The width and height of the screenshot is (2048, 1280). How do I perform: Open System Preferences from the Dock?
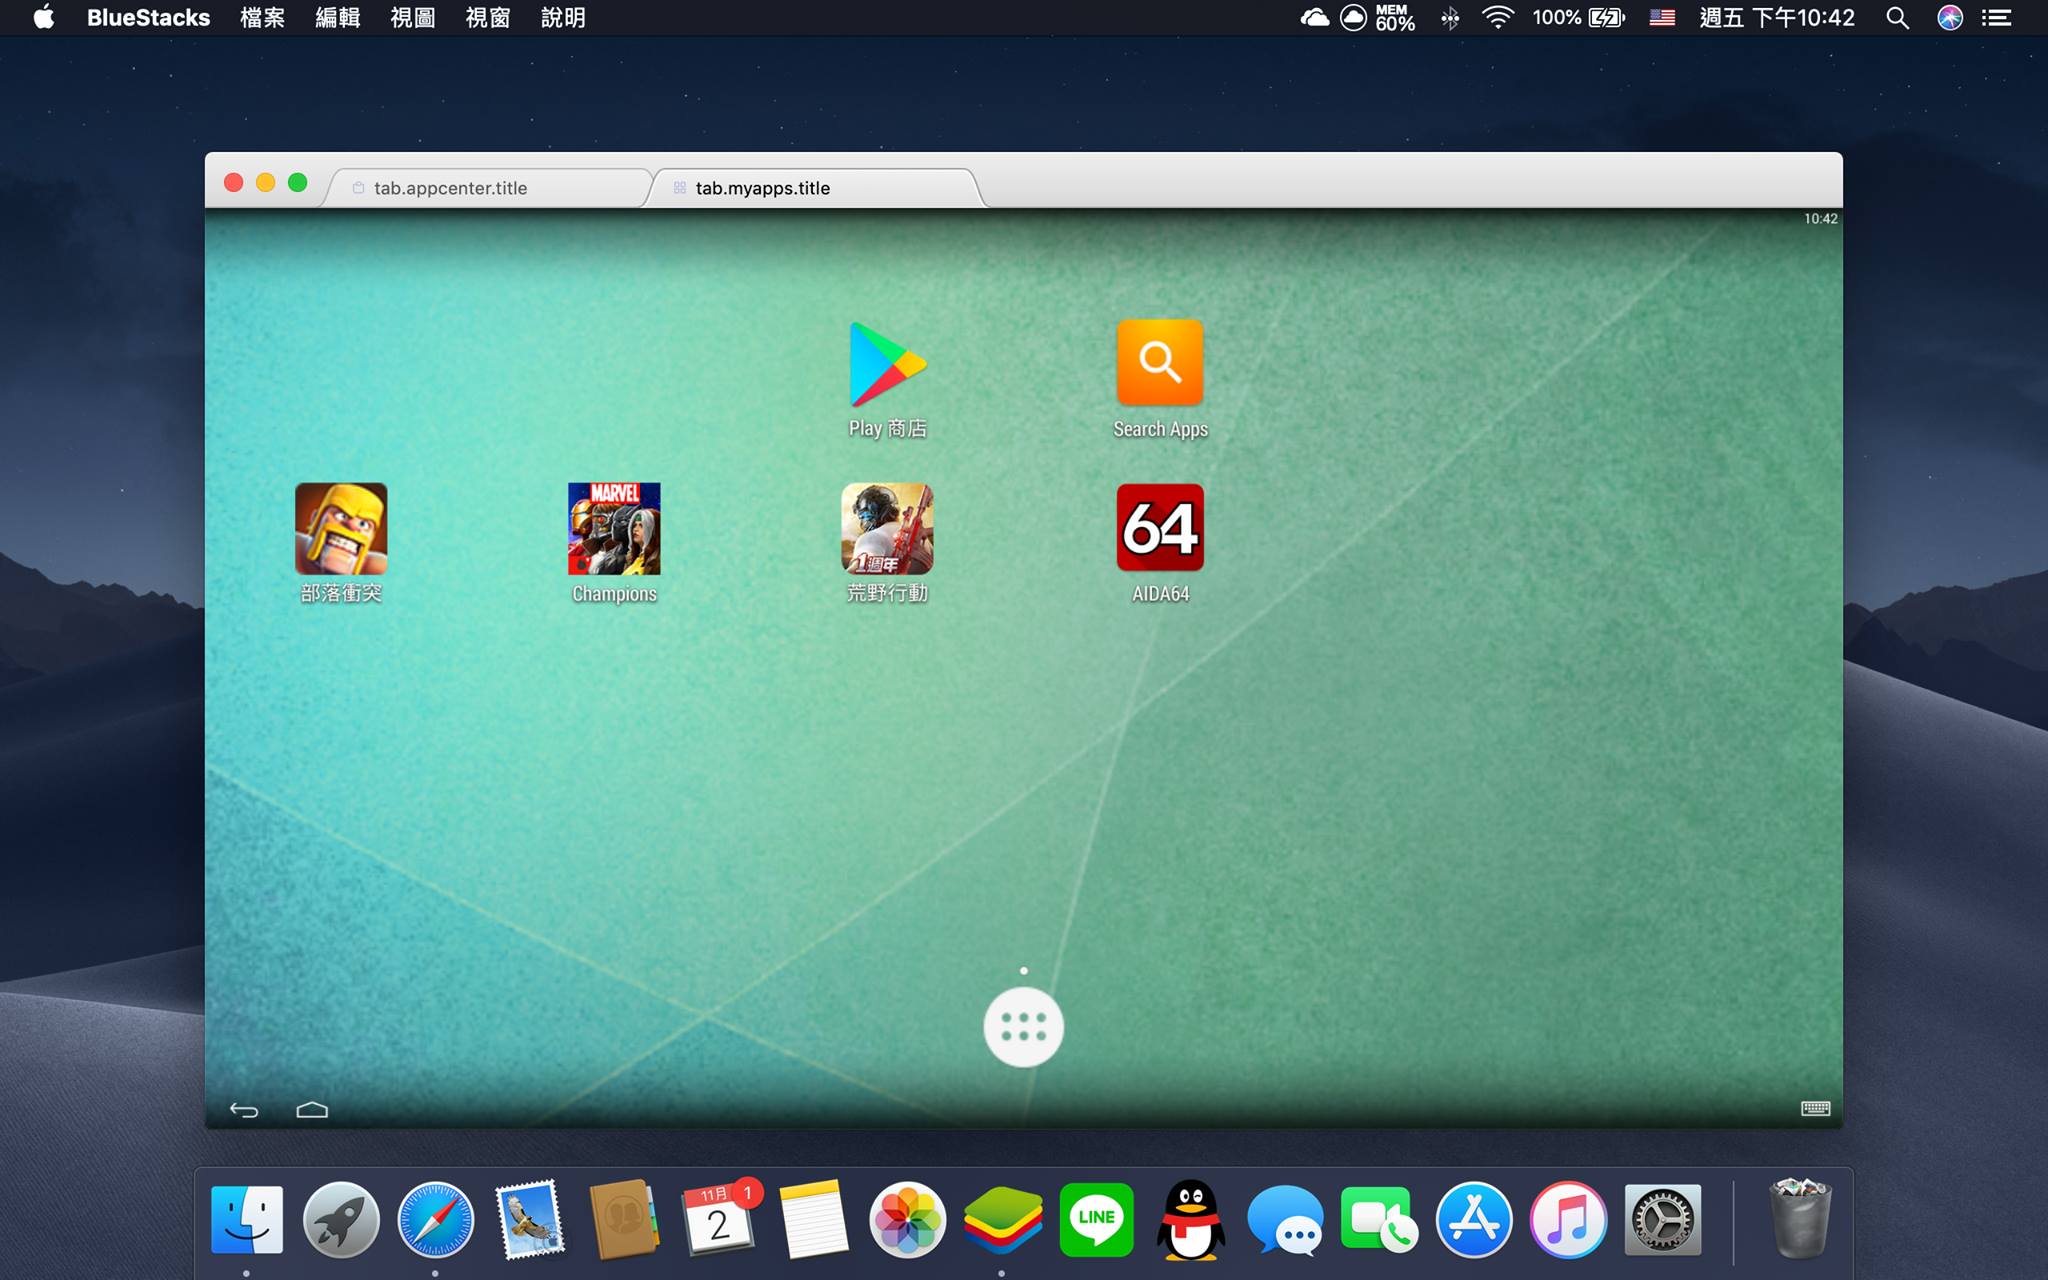(1662, 1219)
